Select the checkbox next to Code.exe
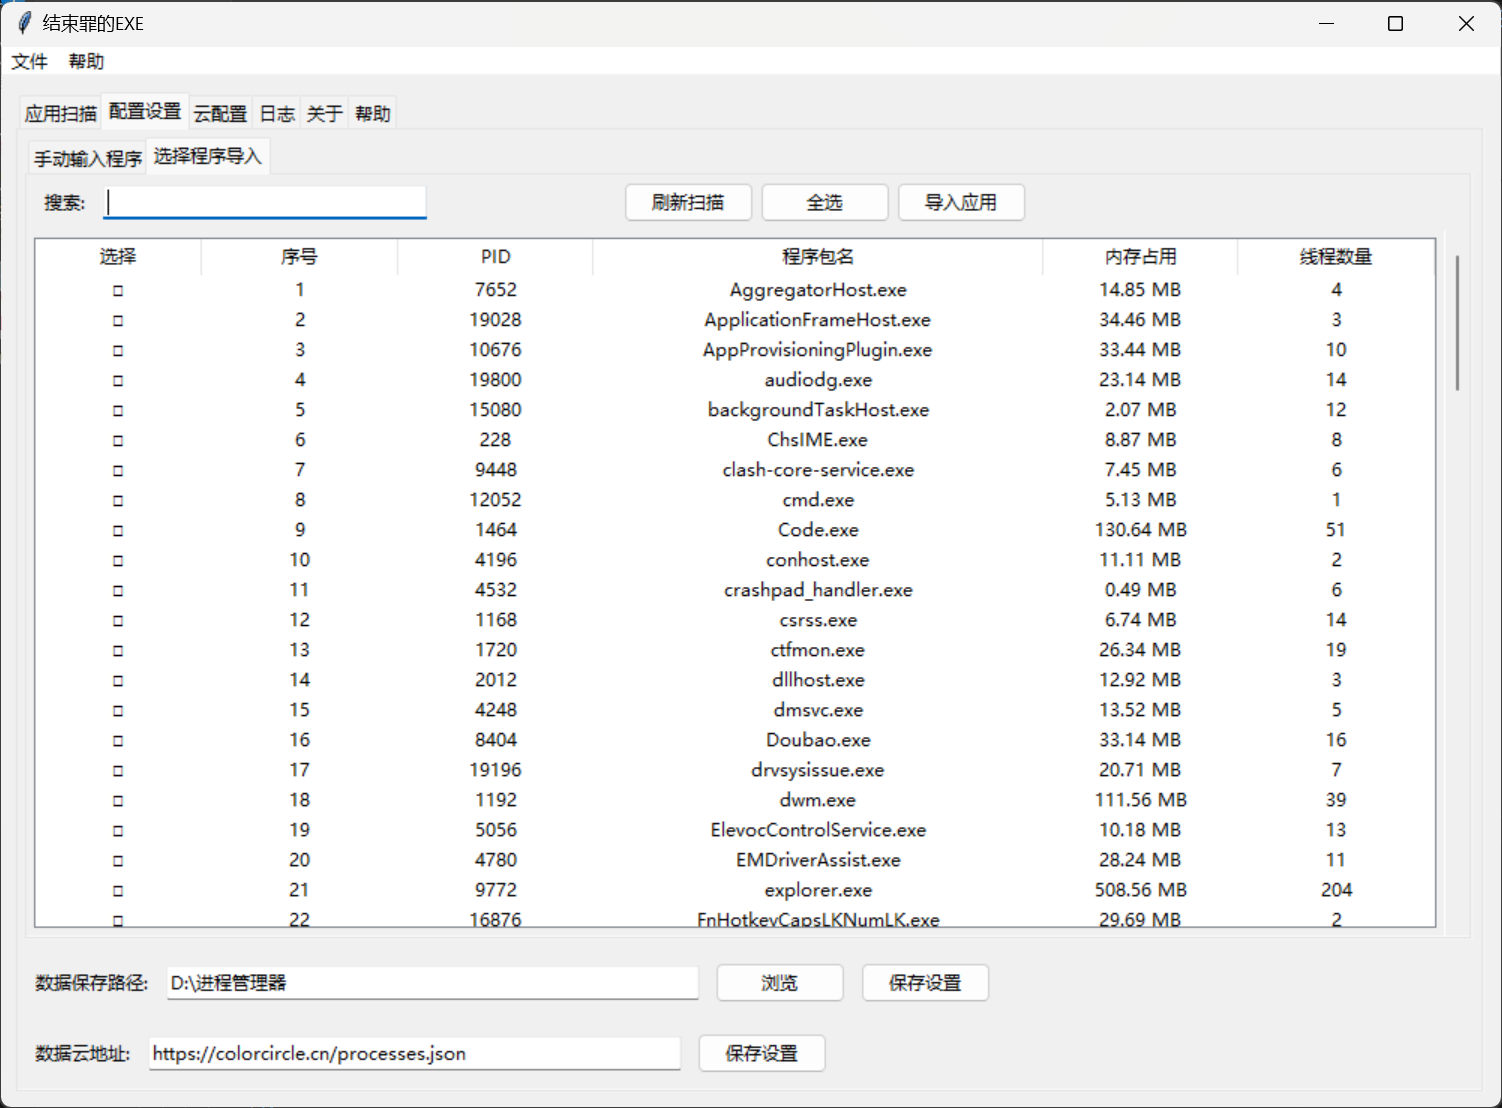 pyautogui.click(x=118, y=531)
